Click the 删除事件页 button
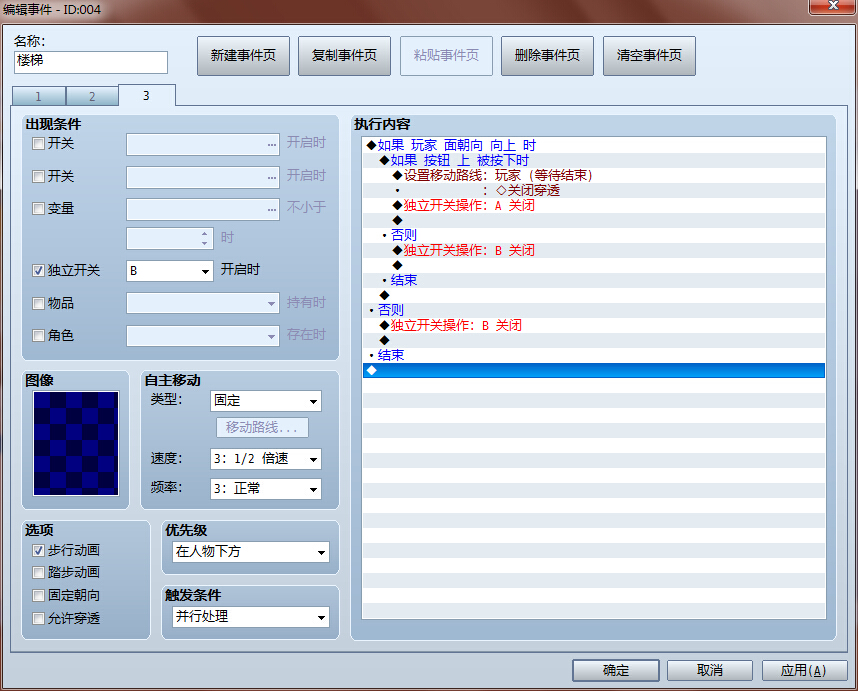Screen dimensions: 858x691 [x=547, y=56]
